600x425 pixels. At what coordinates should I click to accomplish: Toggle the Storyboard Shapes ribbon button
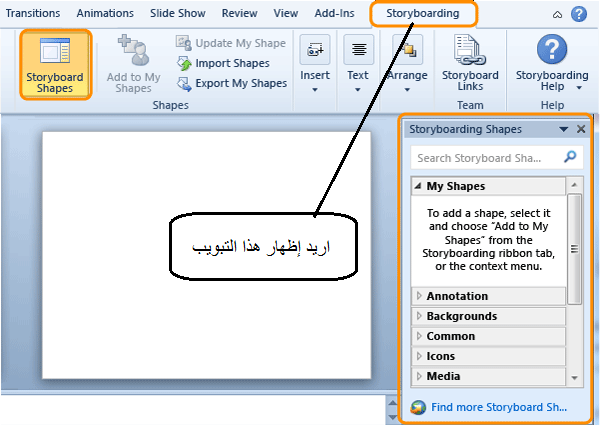pyautogui.click(x=55, y=65)
